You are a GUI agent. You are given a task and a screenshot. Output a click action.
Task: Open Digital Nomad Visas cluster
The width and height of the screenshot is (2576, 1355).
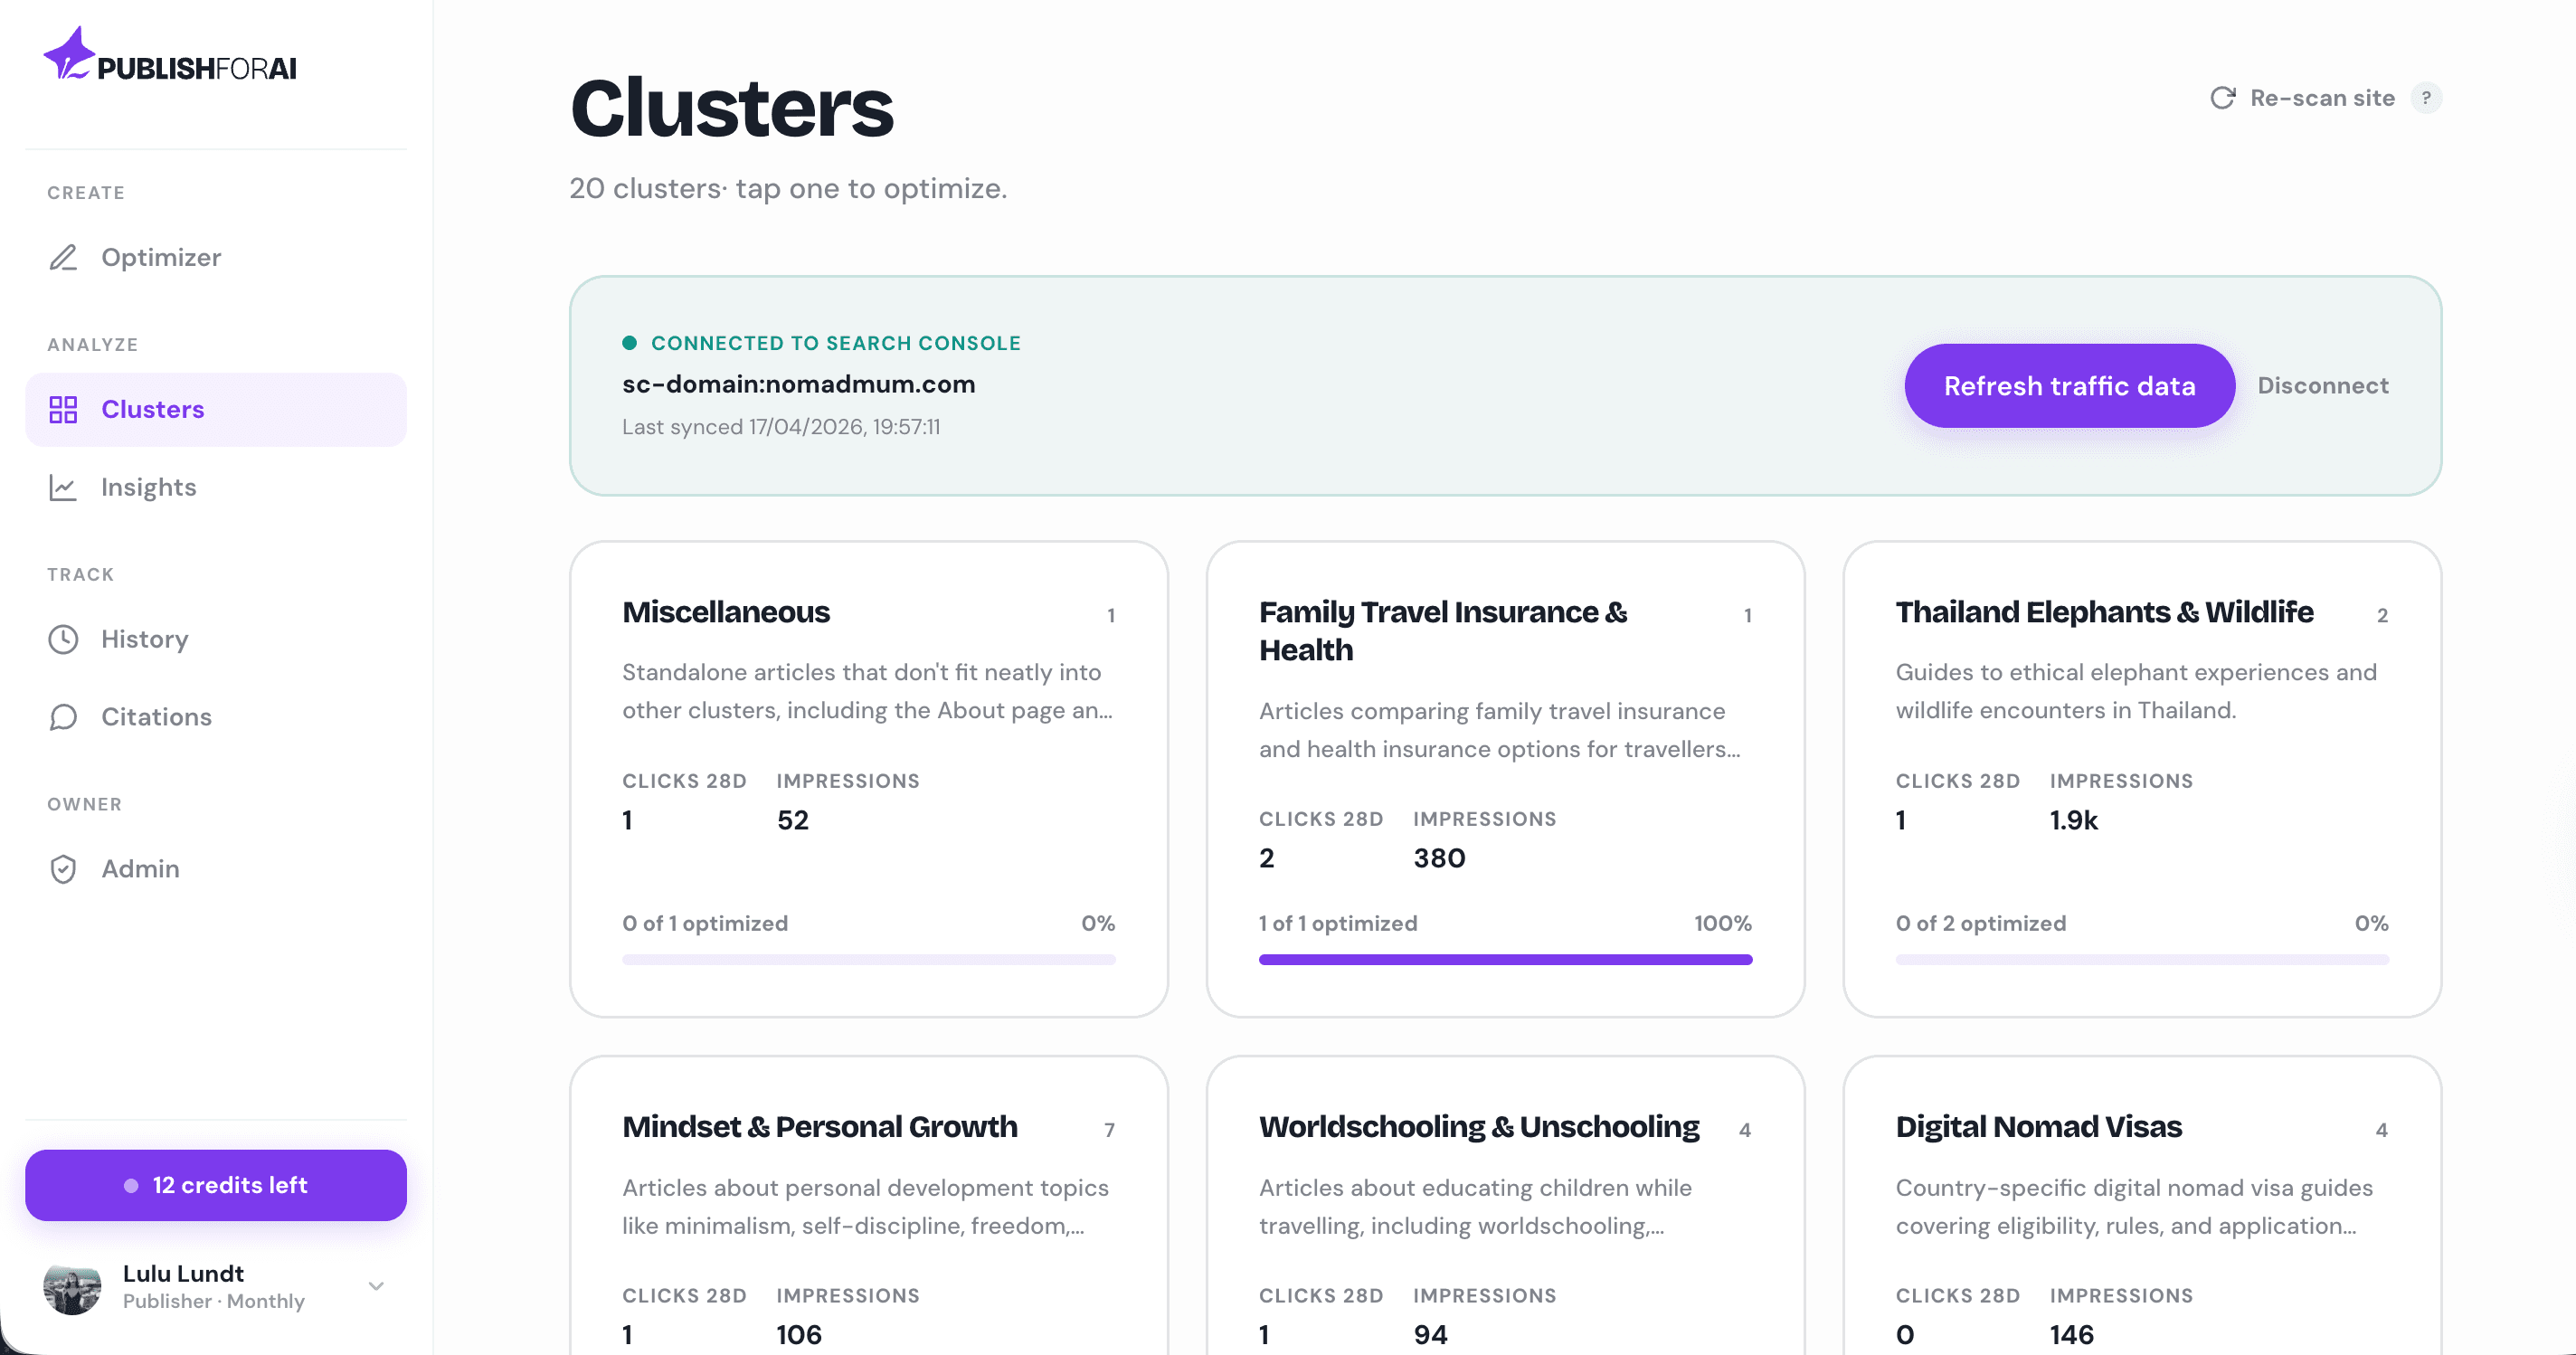(x=2142, y=1205)
